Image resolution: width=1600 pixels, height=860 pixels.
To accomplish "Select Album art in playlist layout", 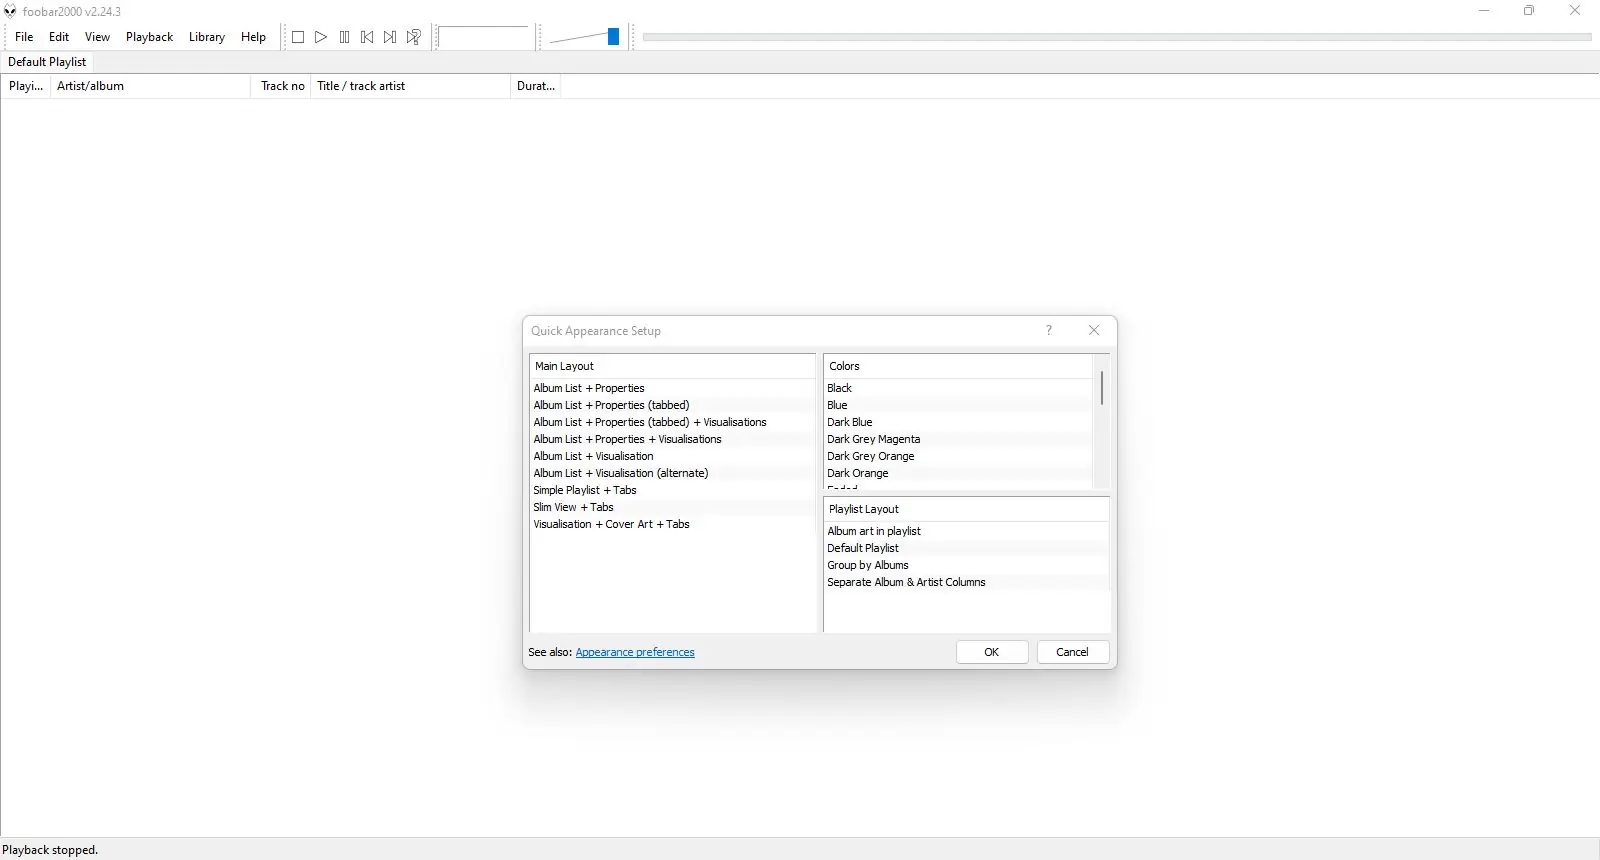I will 966,531.
